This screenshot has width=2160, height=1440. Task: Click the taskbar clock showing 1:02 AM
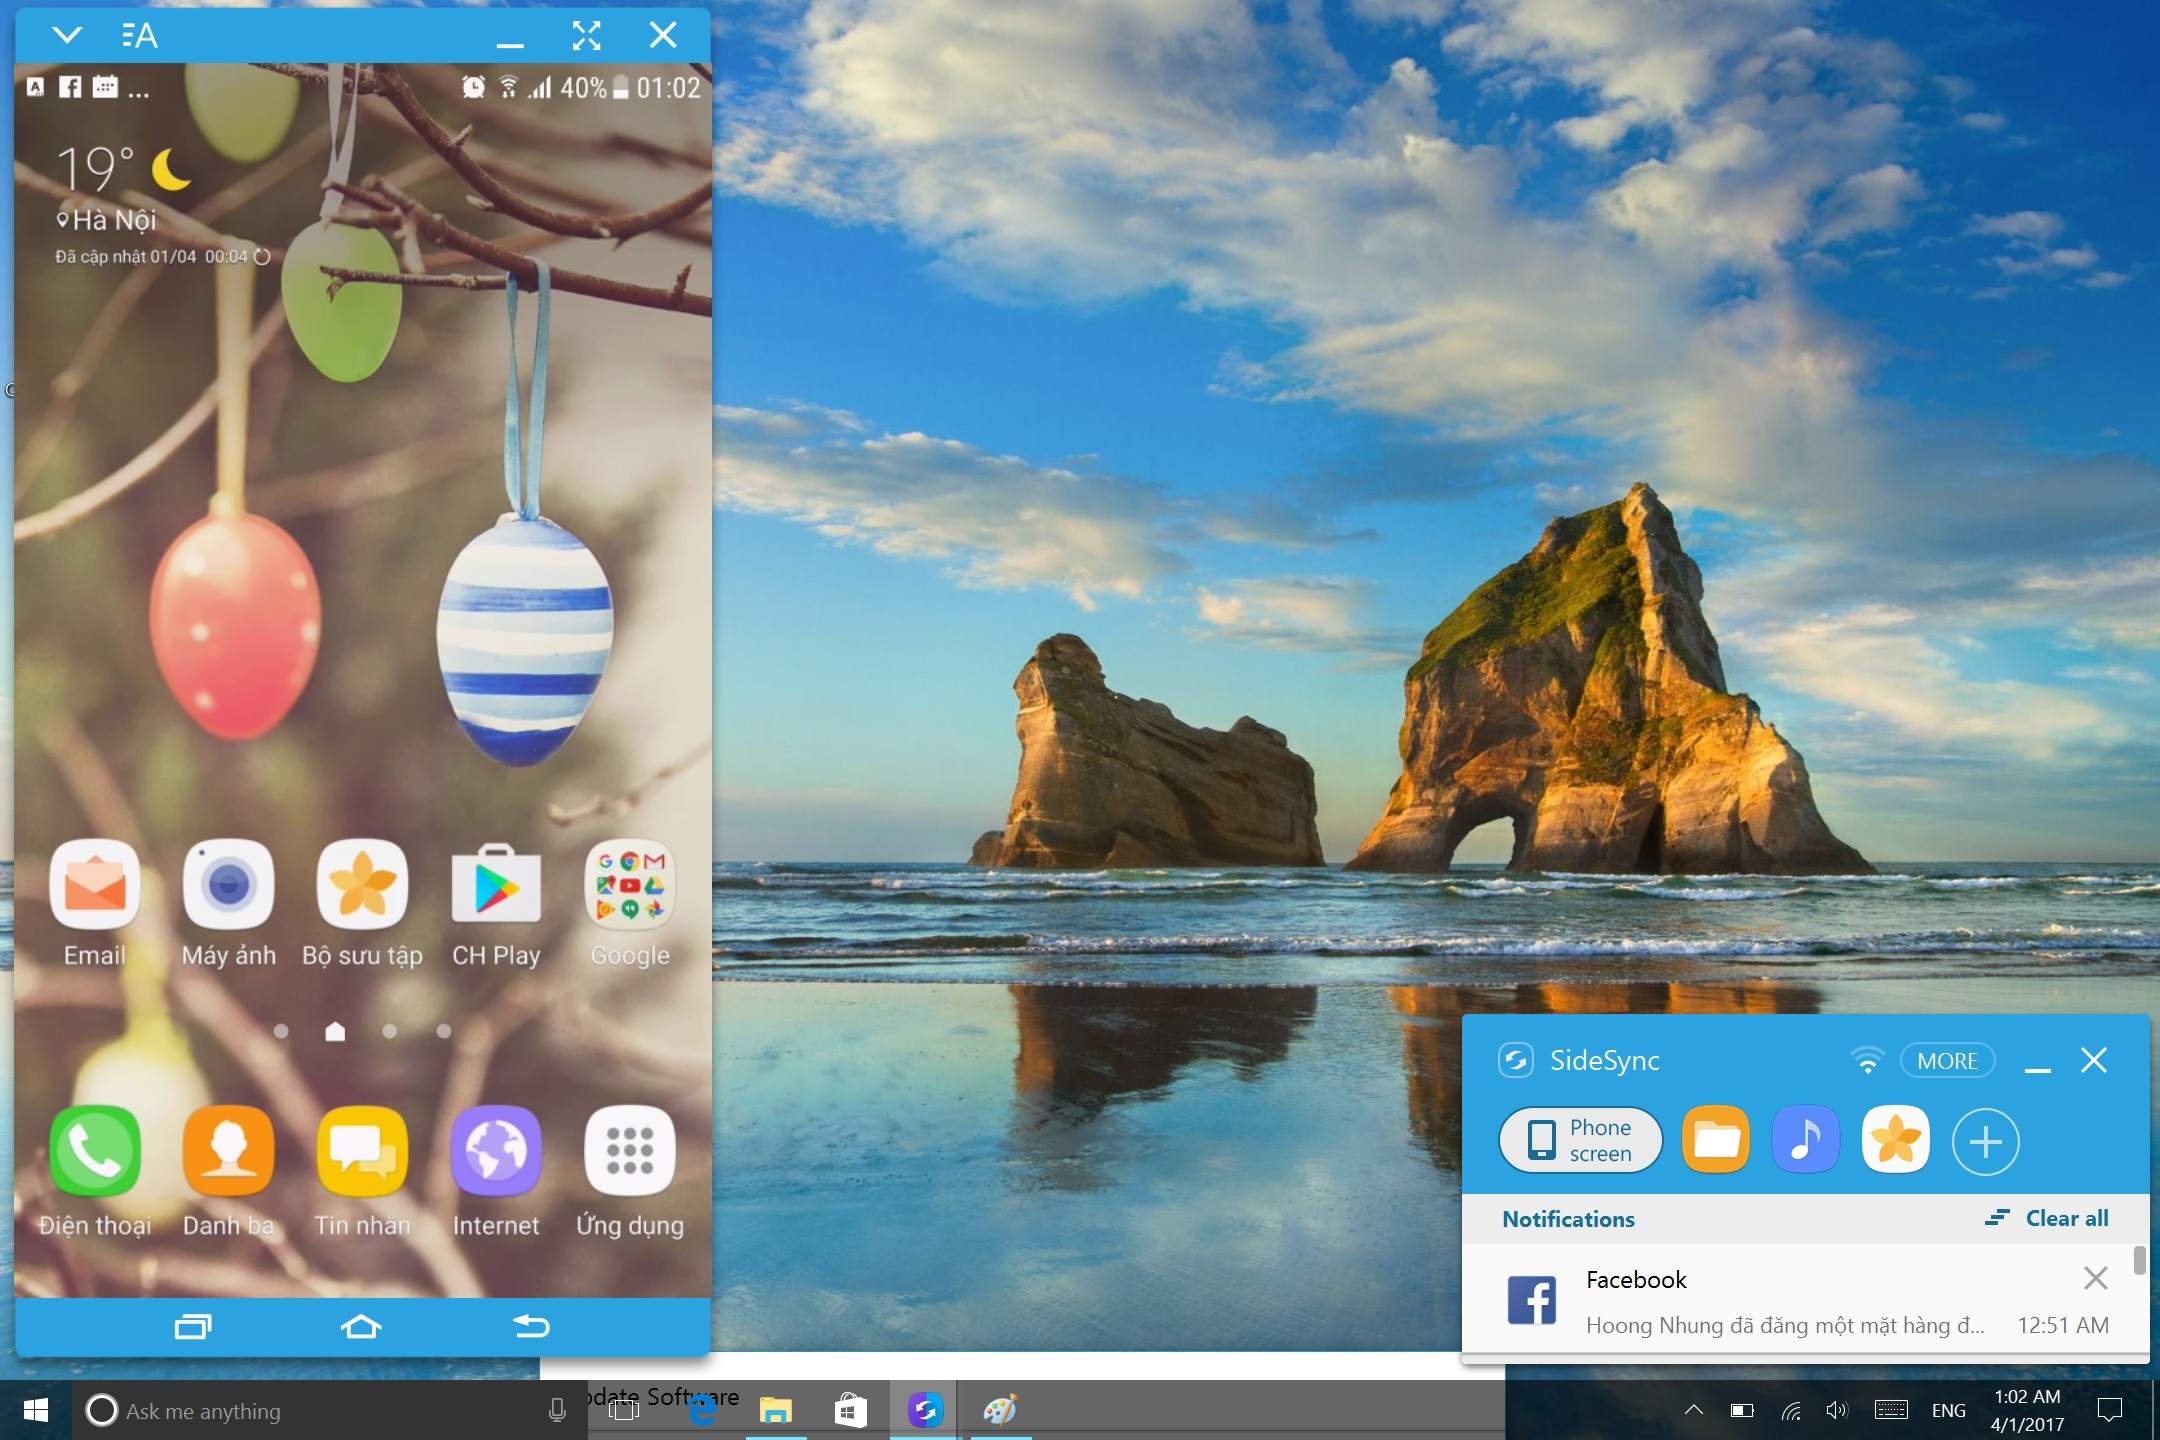pos(2027,1410)
